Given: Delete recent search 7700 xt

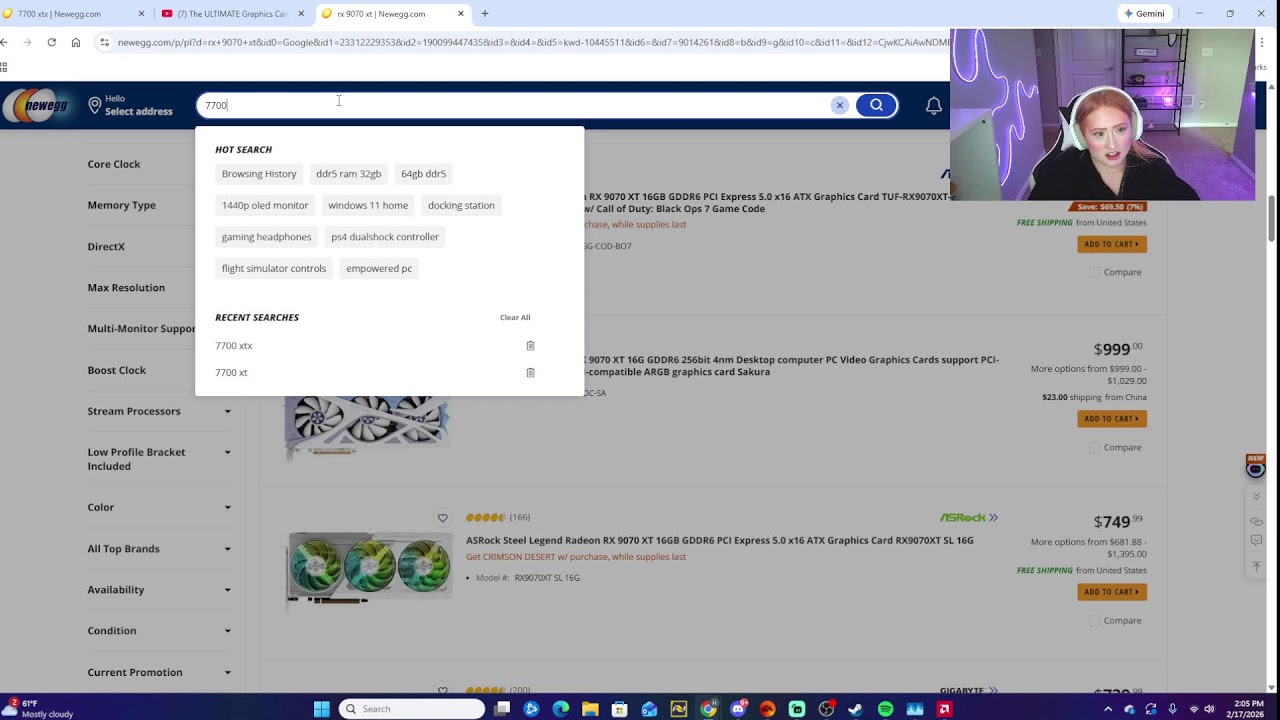Looking at the screenshot, I should click(x=530, y=373).
